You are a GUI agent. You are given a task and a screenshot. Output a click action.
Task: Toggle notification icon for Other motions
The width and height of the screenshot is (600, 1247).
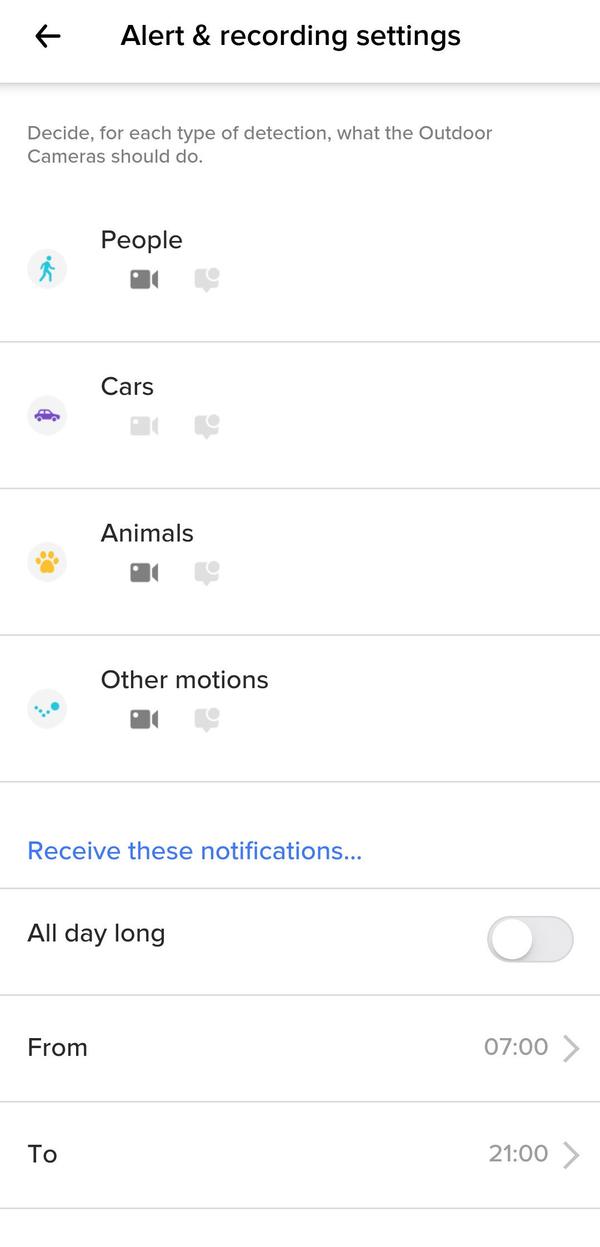click(x=207, y=719)
